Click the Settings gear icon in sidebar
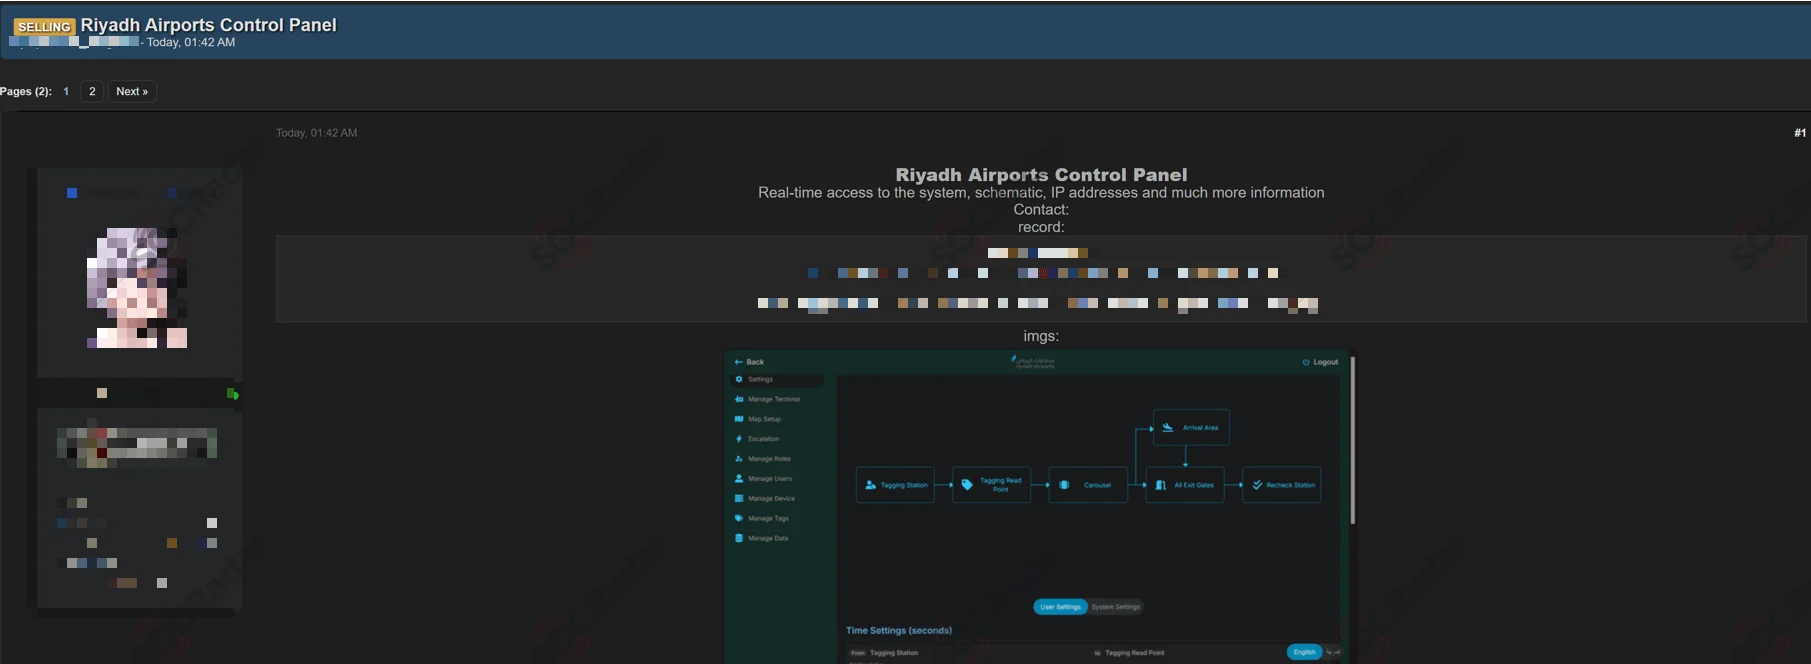Screen dimensions: 1811x664 click(739, 379)
